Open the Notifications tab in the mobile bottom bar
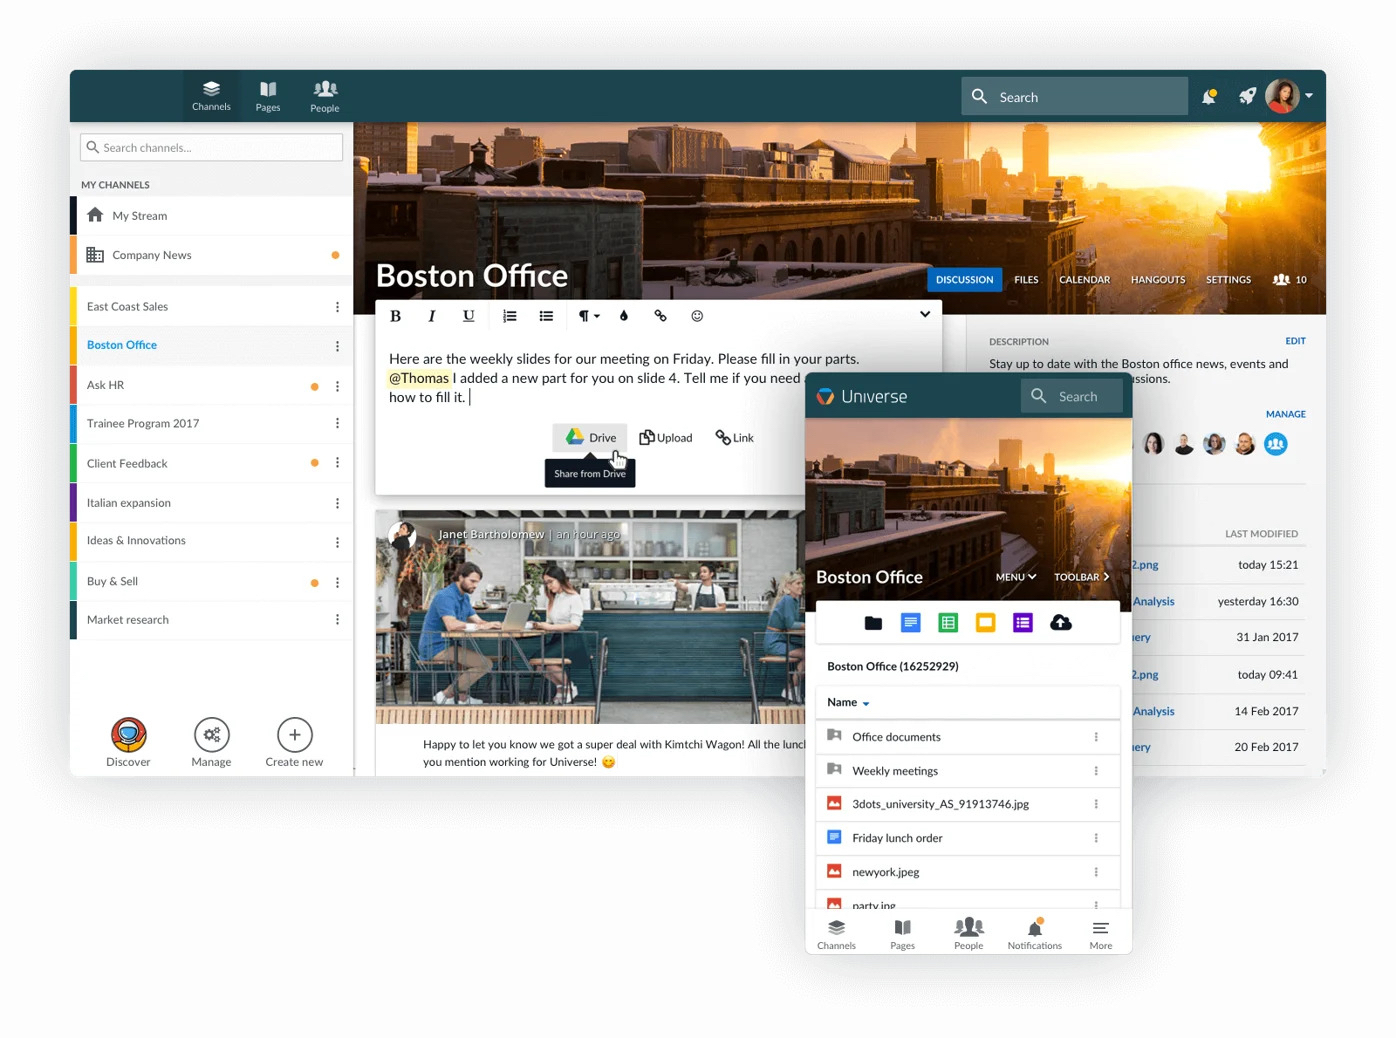 click(1035, 933)
